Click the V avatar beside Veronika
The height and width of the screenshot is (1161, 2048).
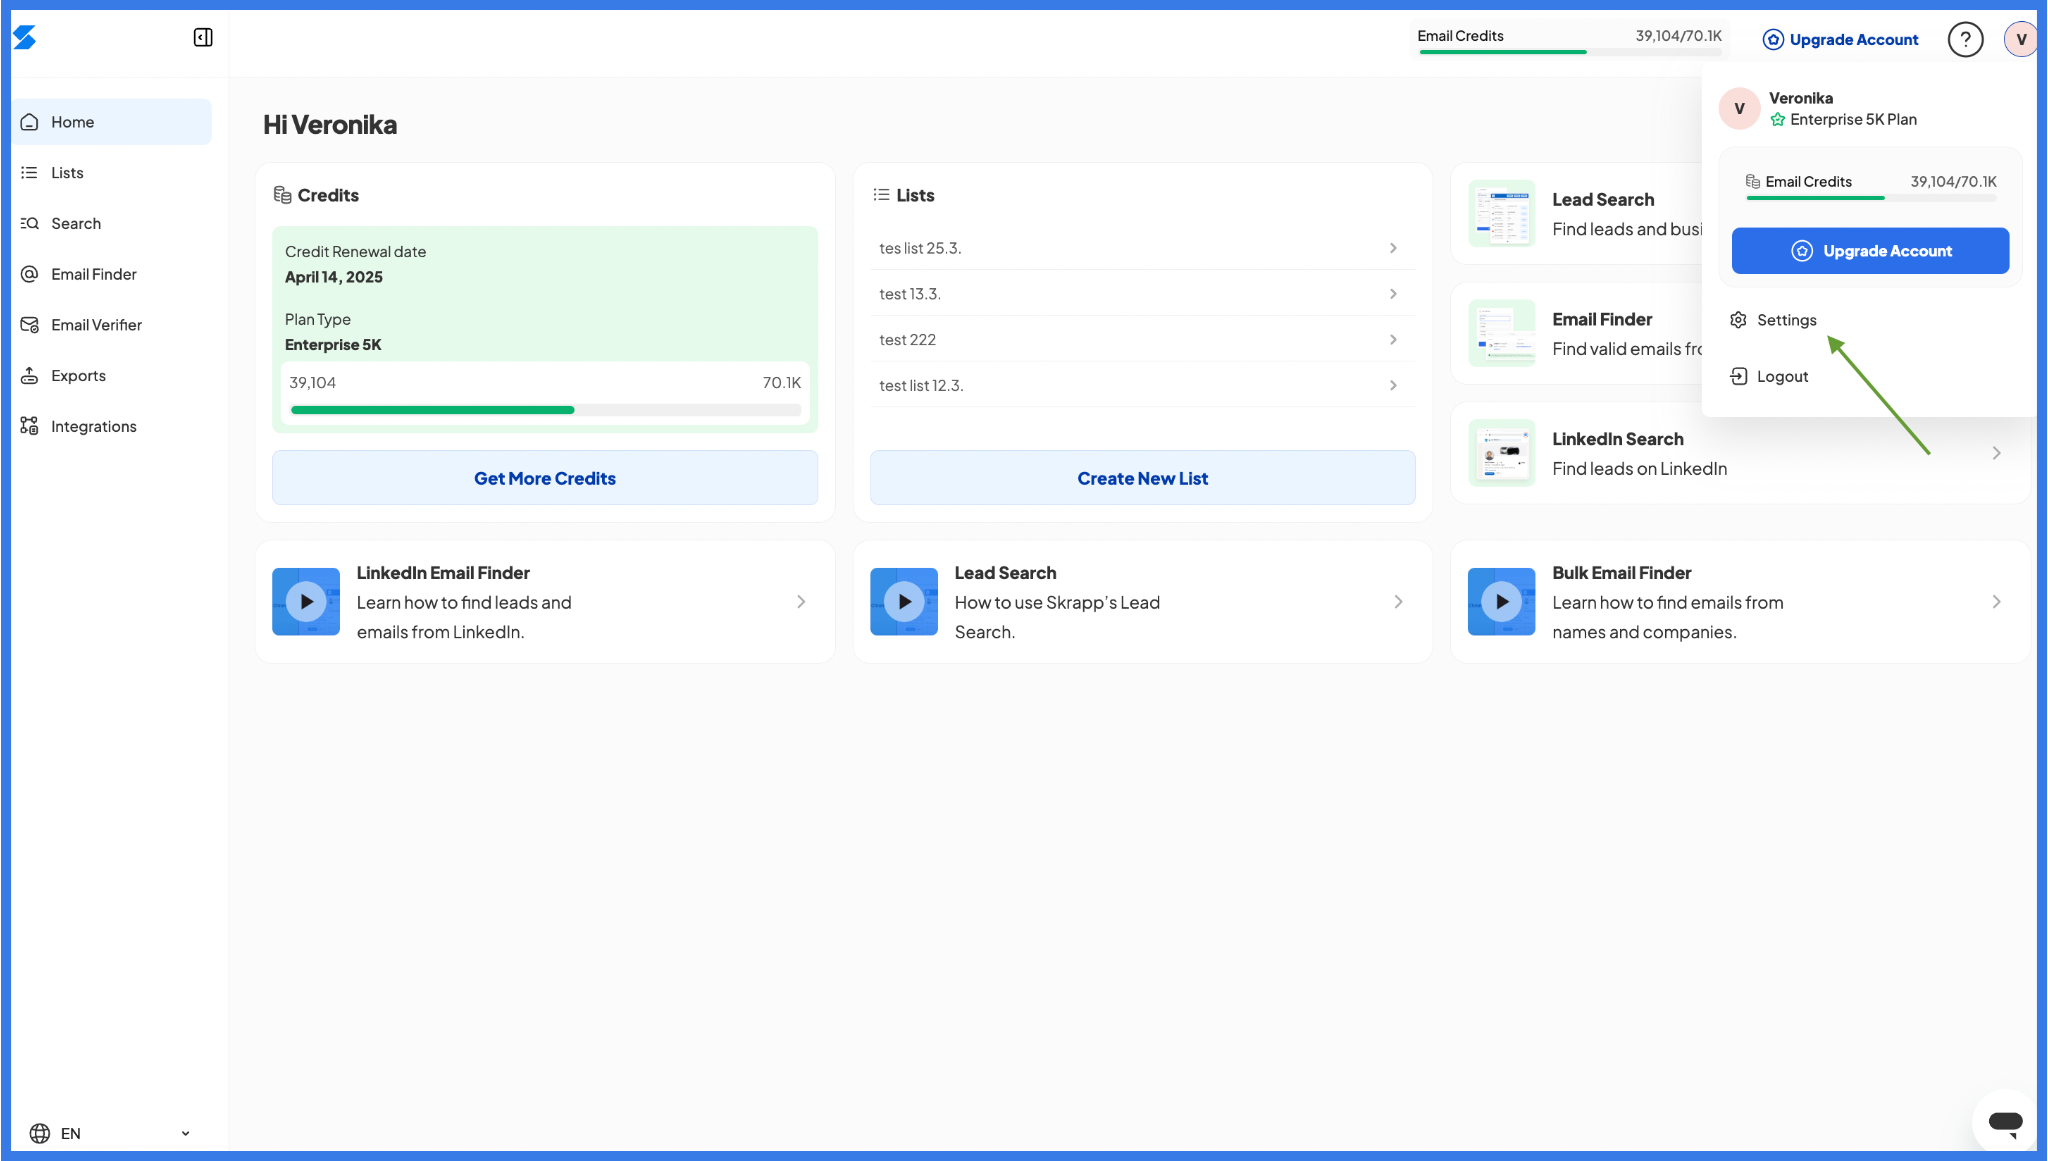(x=1739, y=109)
